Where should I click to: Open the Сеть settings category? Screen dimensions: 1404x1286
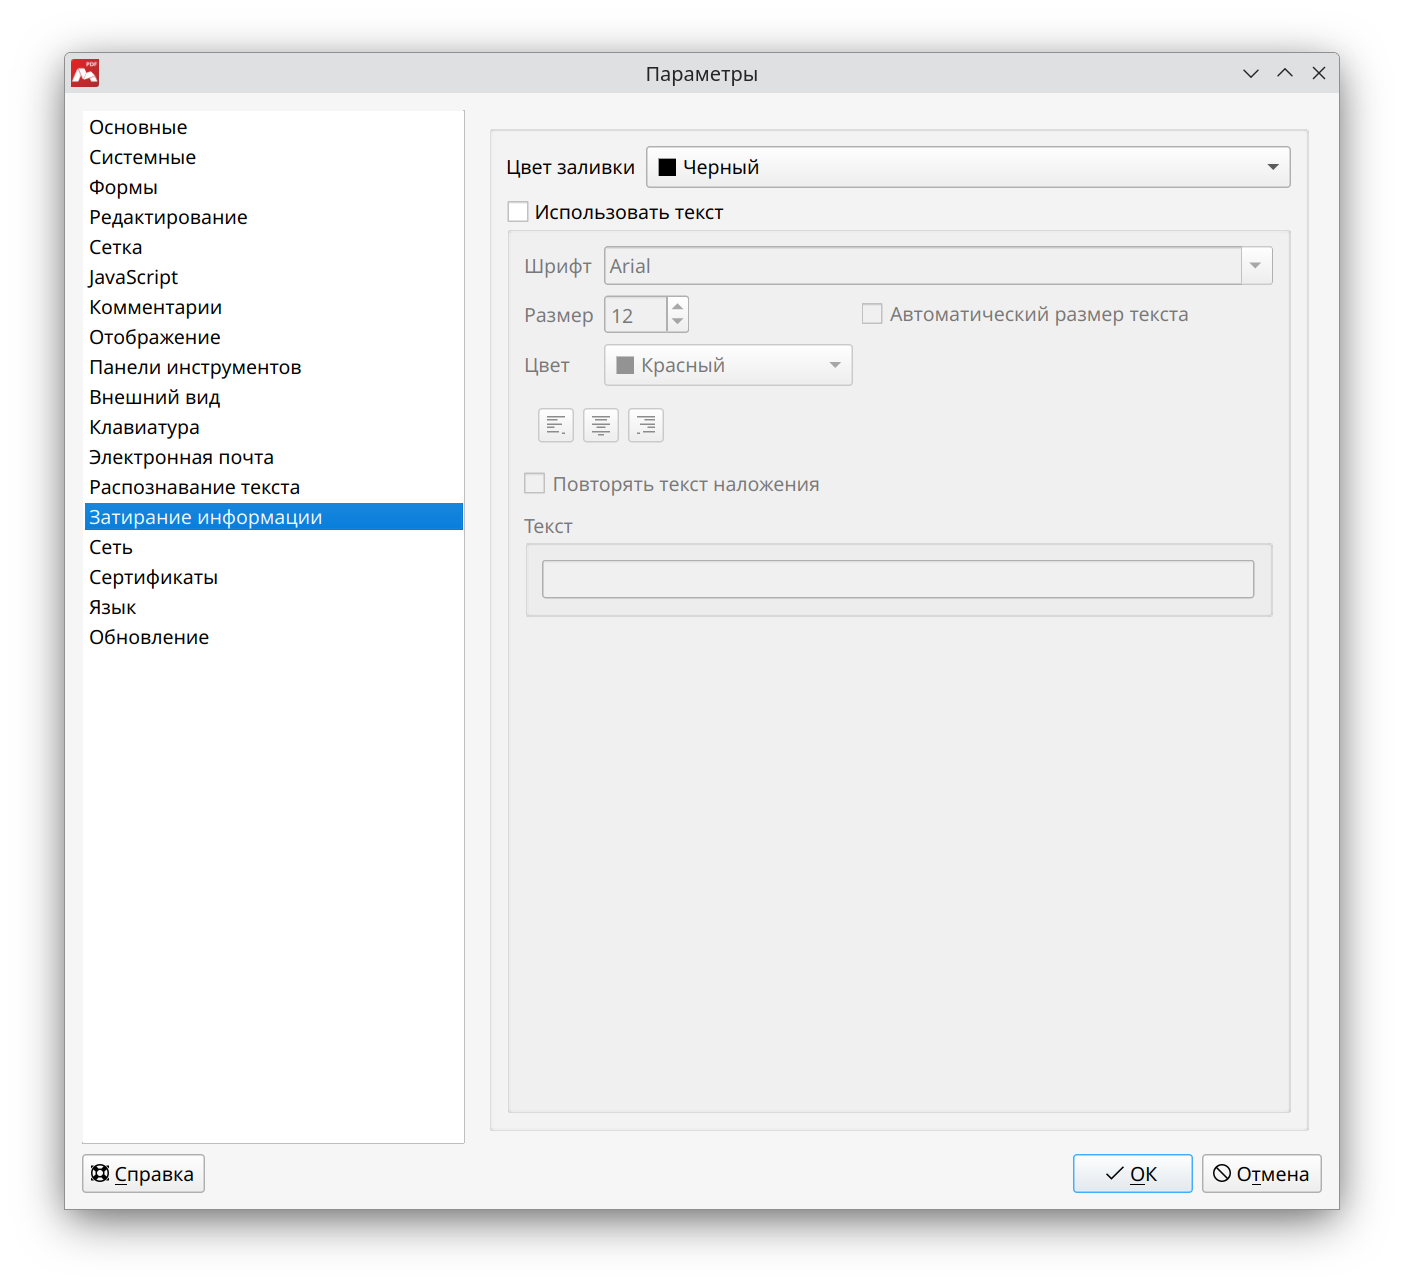coord(273,547)
